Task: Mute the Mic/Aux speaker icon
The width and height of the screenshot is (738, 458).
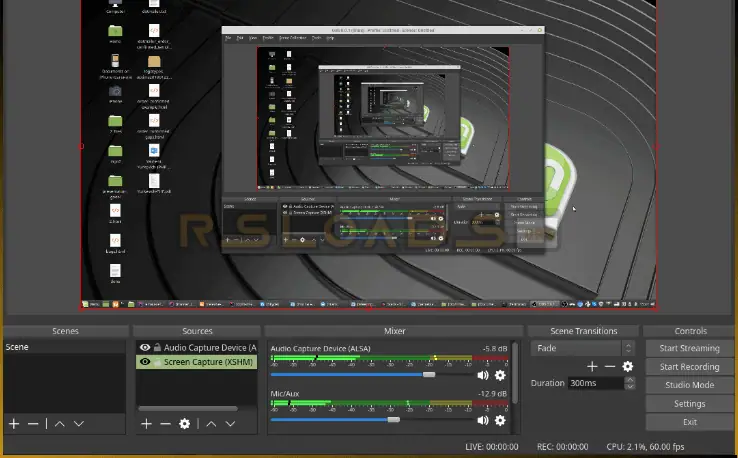Action: click(x=483, y=420)
